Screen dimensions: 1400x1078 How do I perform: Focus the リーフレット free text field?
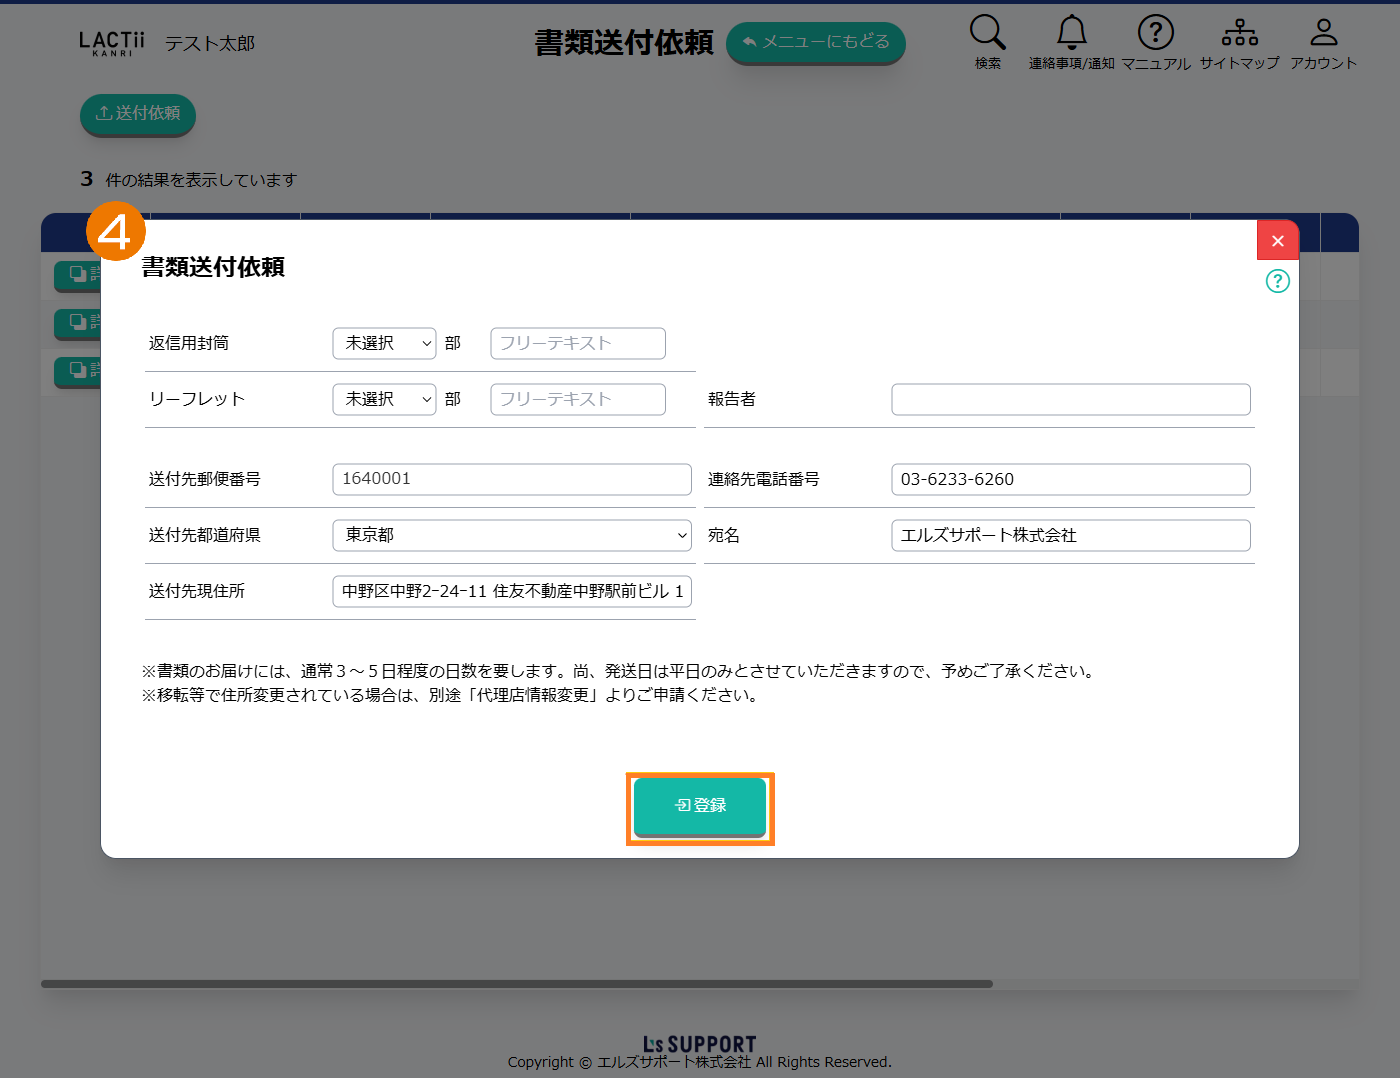click(577, 399)
